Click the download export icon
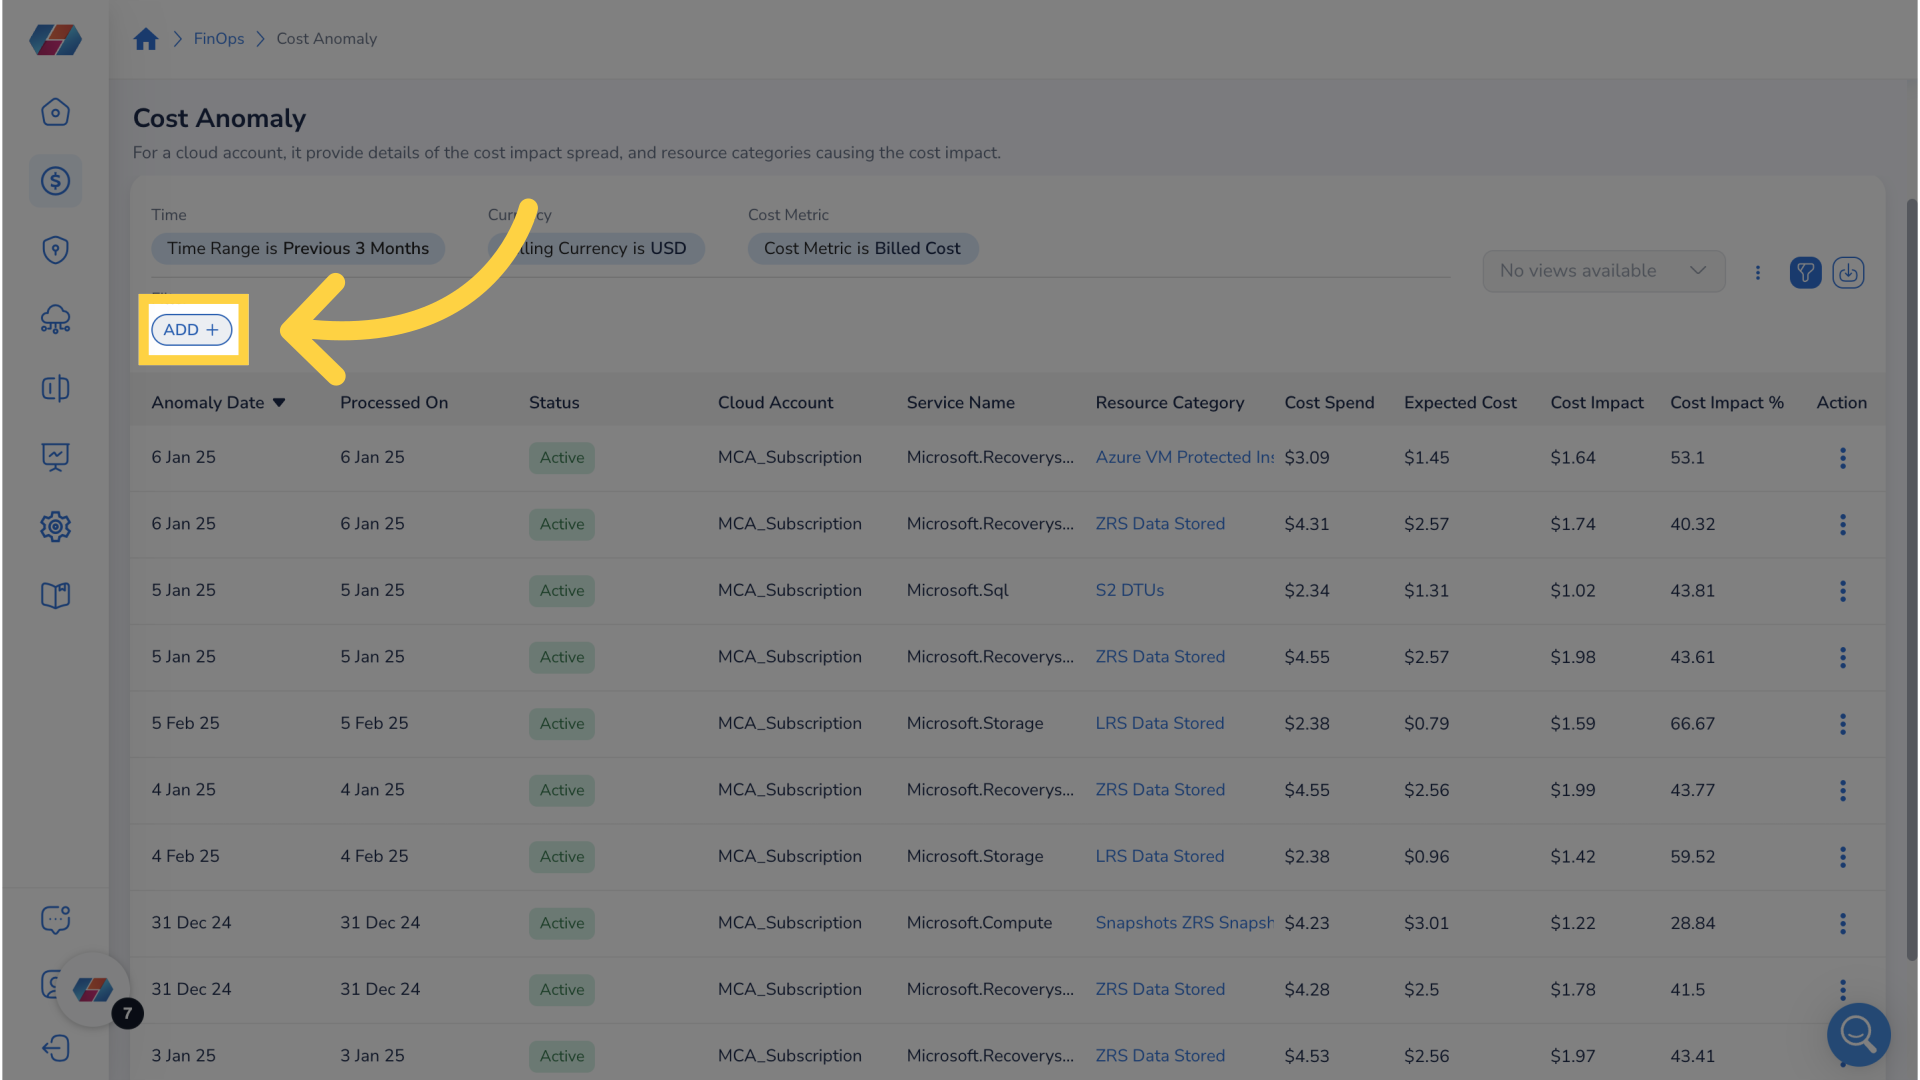 1848,272
